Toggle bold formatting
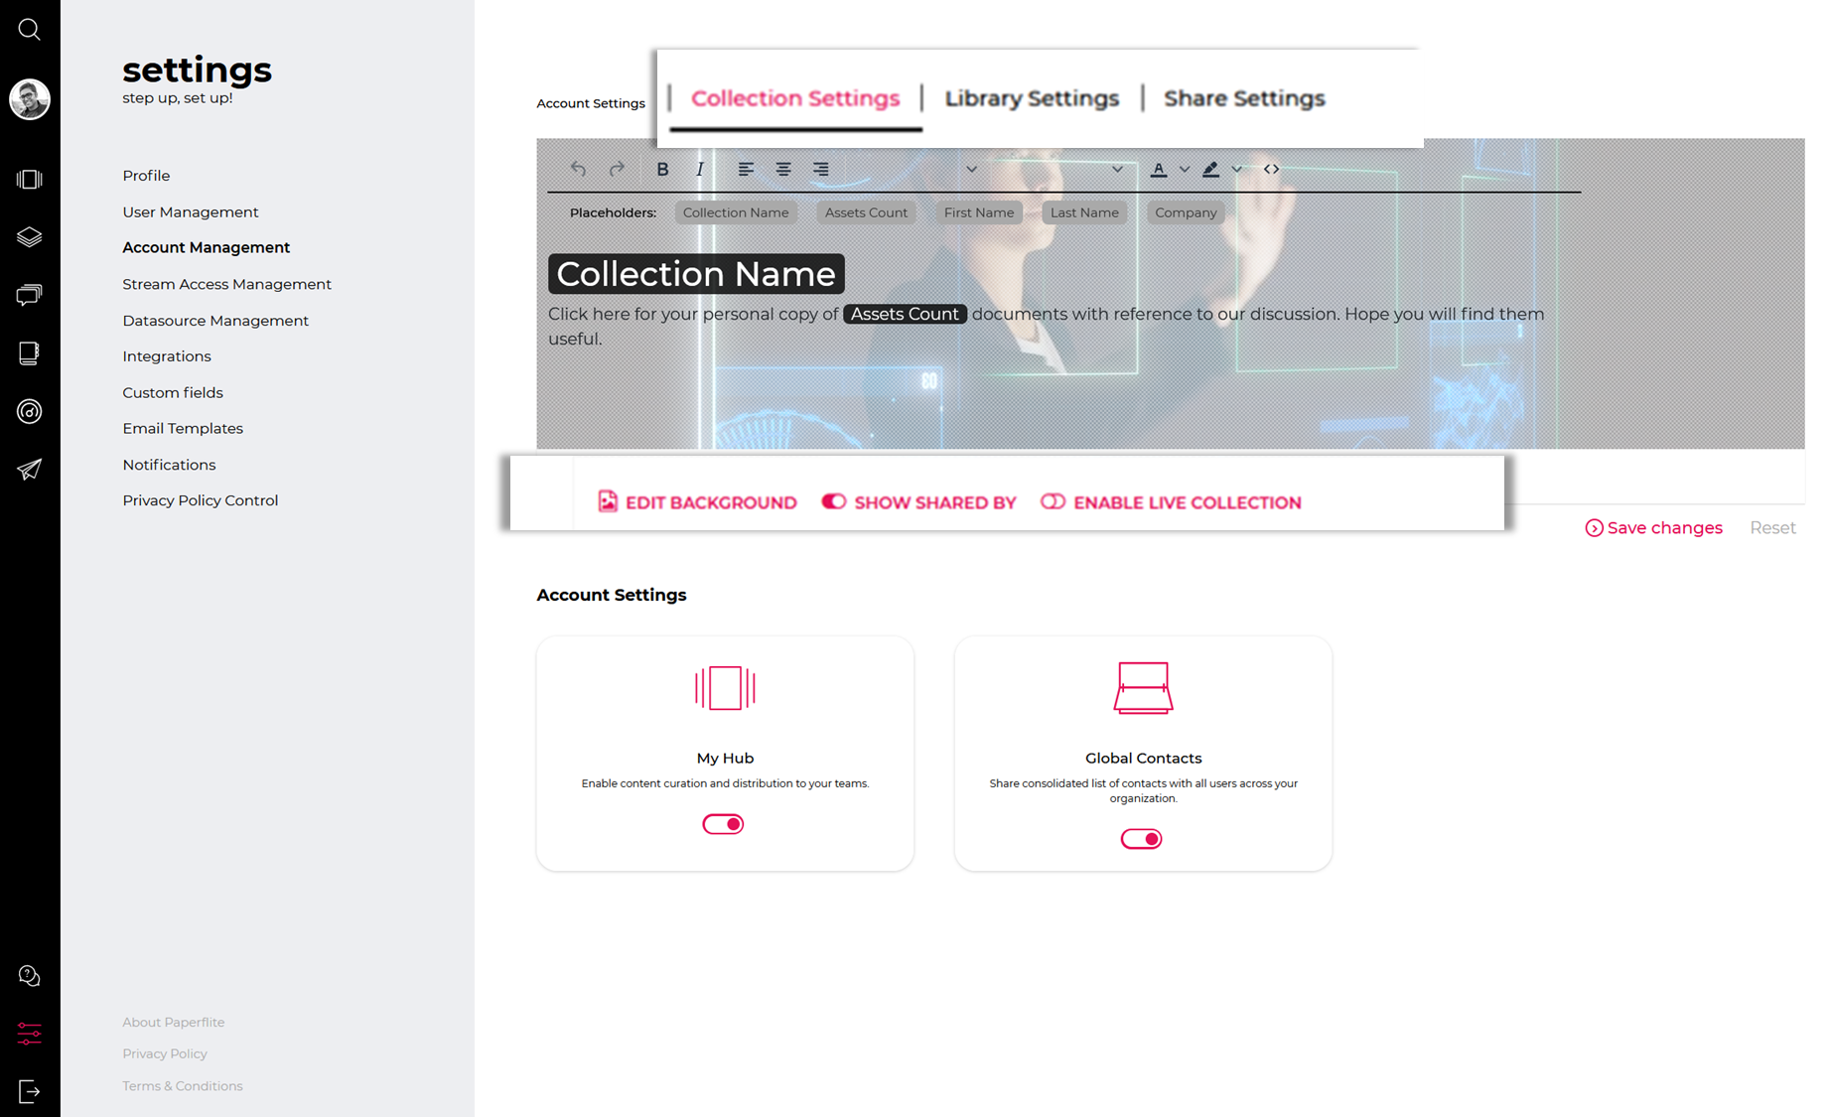This screenshot has width=1829, height=1117. pos(662,169)
